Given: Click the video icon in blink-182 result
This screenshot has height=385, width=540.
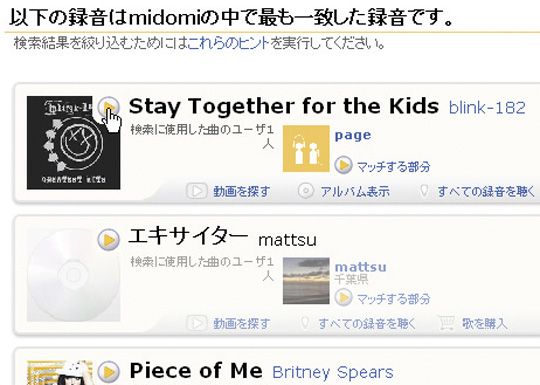Looking at the screenshot, I should tap(197, 191).
